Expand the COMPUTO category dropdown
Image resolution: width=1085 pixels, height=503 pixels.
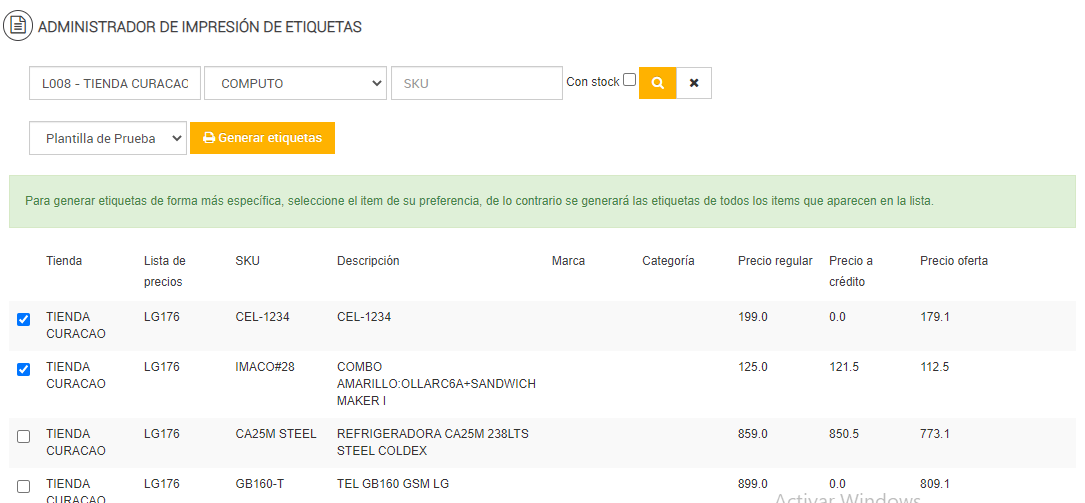click(295, 84)
